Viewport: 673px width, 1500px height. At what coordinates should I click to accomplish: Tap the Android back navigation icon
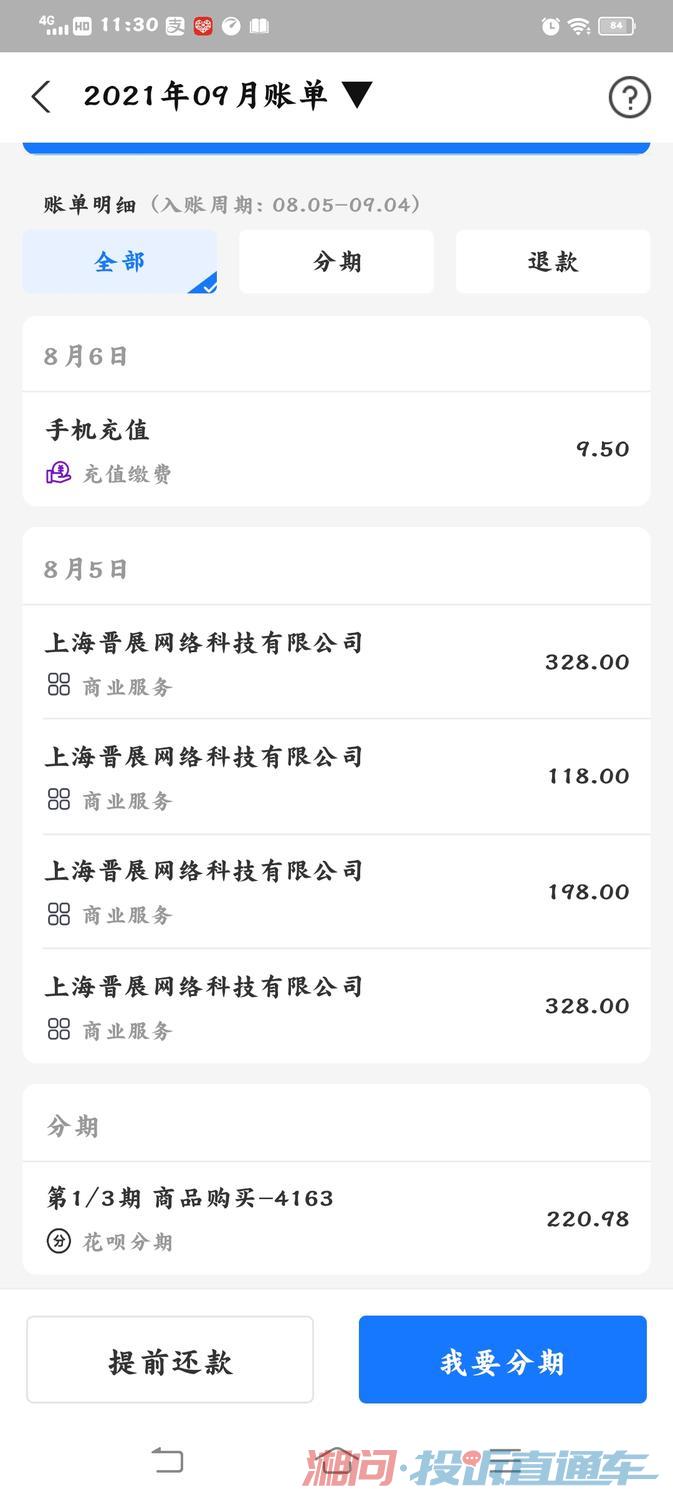coord(168,1461)
